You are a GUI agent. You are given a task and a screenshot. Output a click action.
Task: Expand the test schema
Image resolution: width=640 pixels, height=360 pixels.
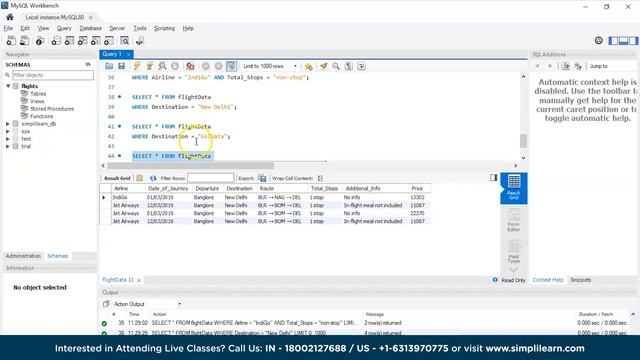(8, 139)
